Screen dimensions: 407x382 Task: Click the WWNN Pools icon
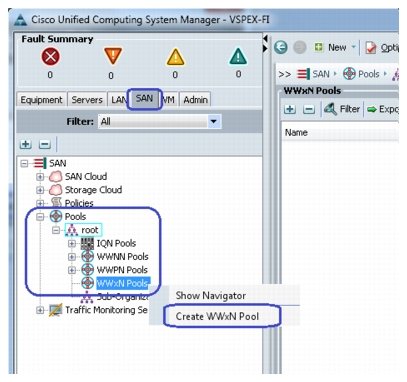pos(87,257)
